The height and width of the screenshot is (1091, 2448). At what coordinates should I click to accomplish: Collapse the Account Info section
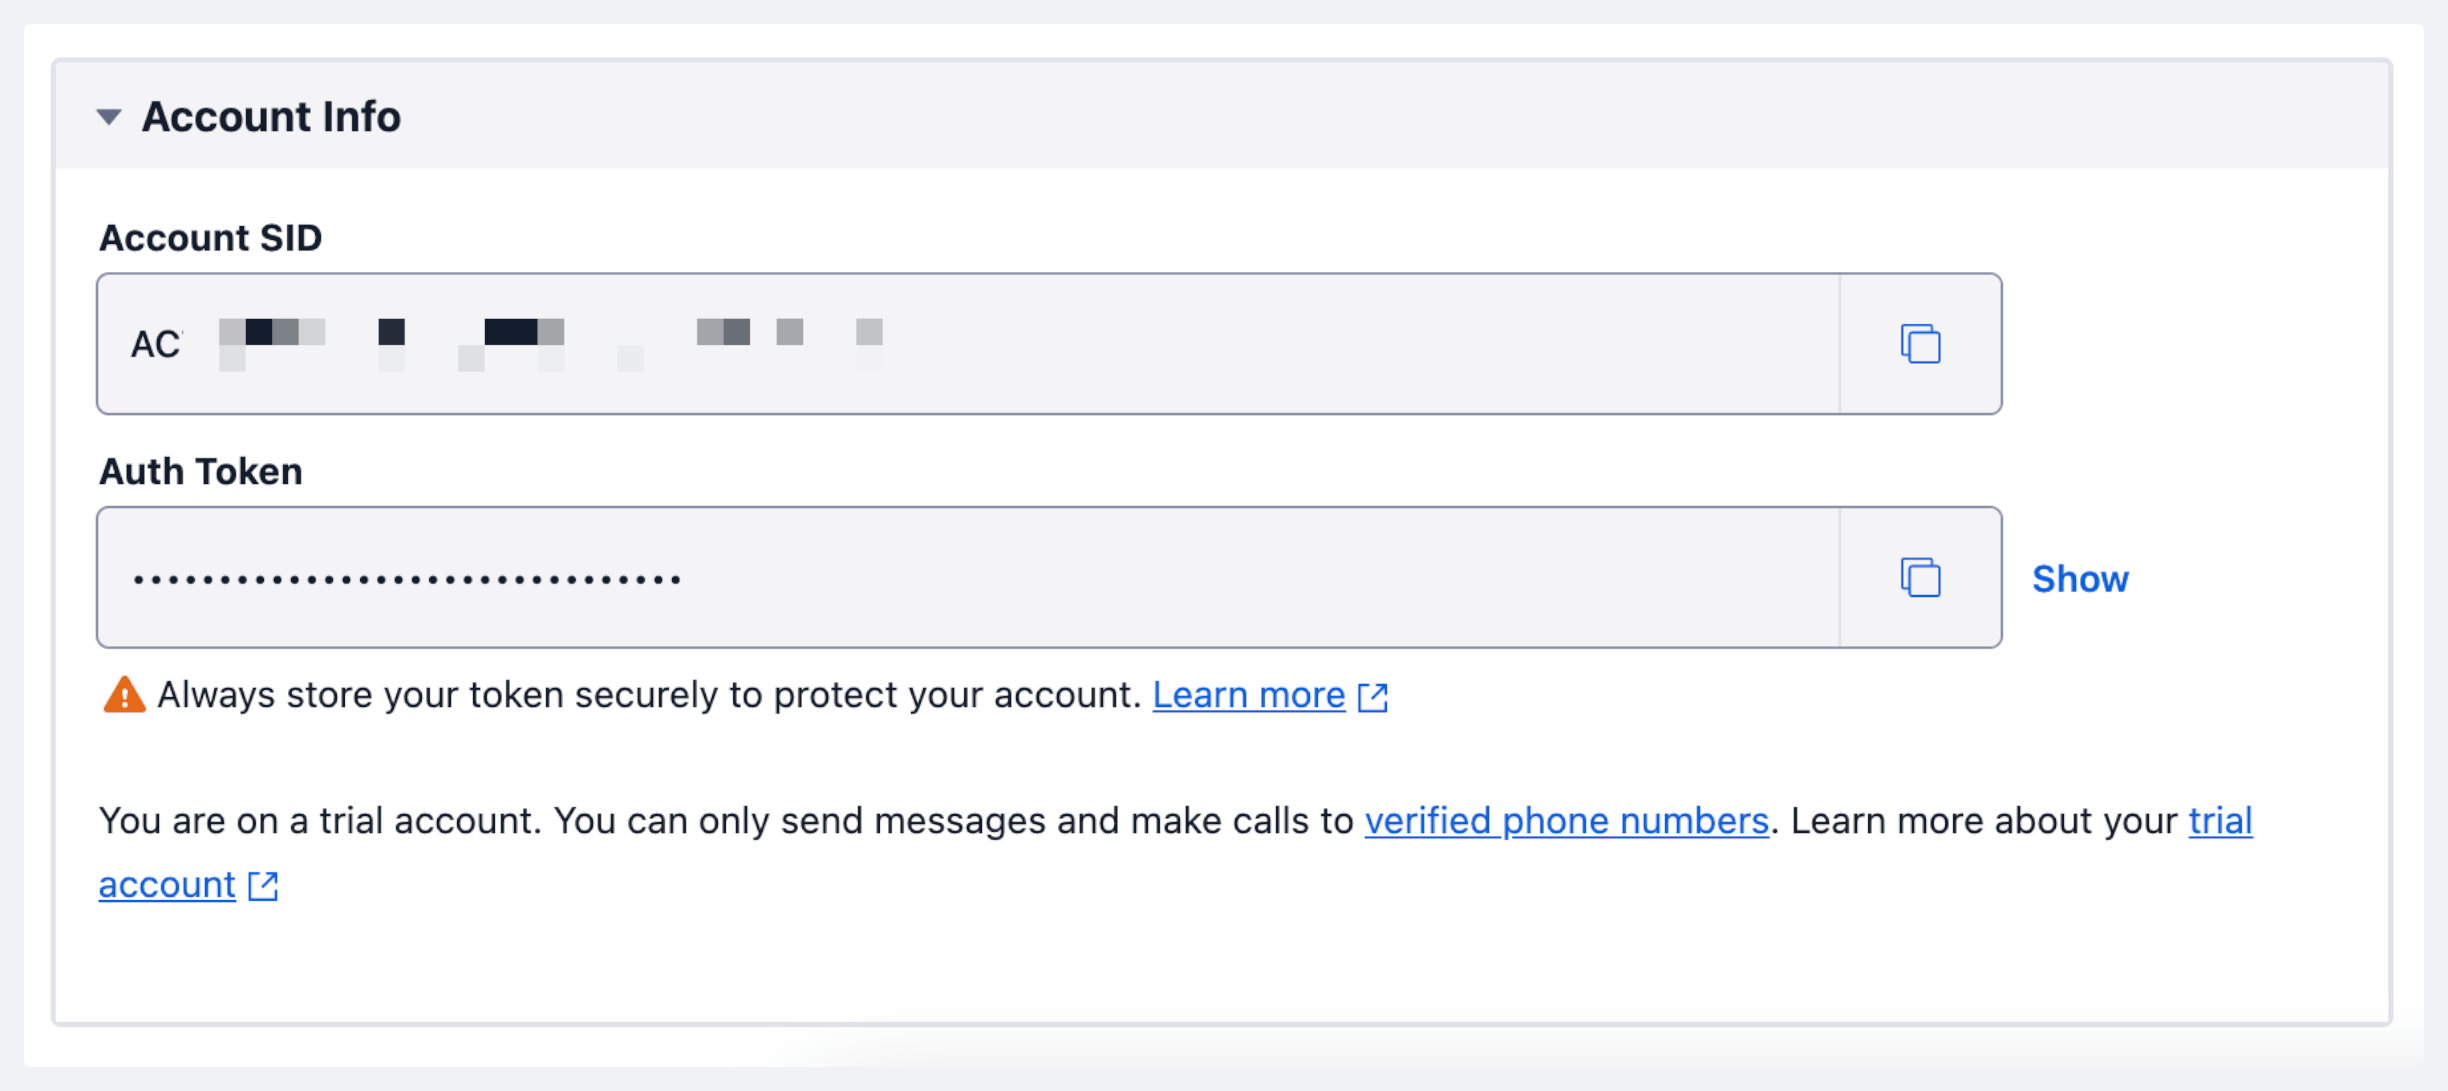tap(109, 117)
